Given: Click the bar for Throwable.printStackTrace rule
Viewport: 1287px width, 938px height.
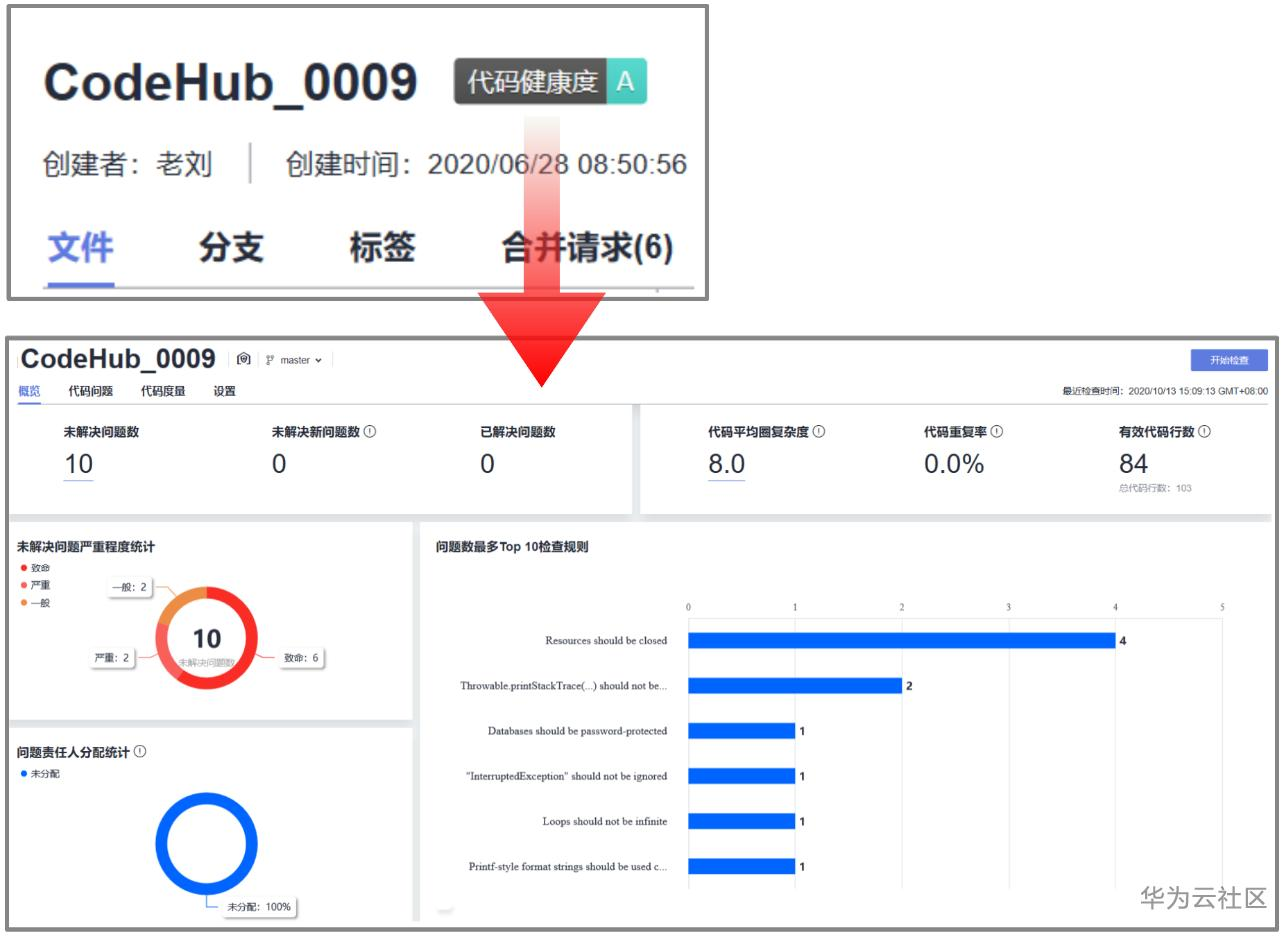Looking at the screenshot, I should click(x=794, y=686).
